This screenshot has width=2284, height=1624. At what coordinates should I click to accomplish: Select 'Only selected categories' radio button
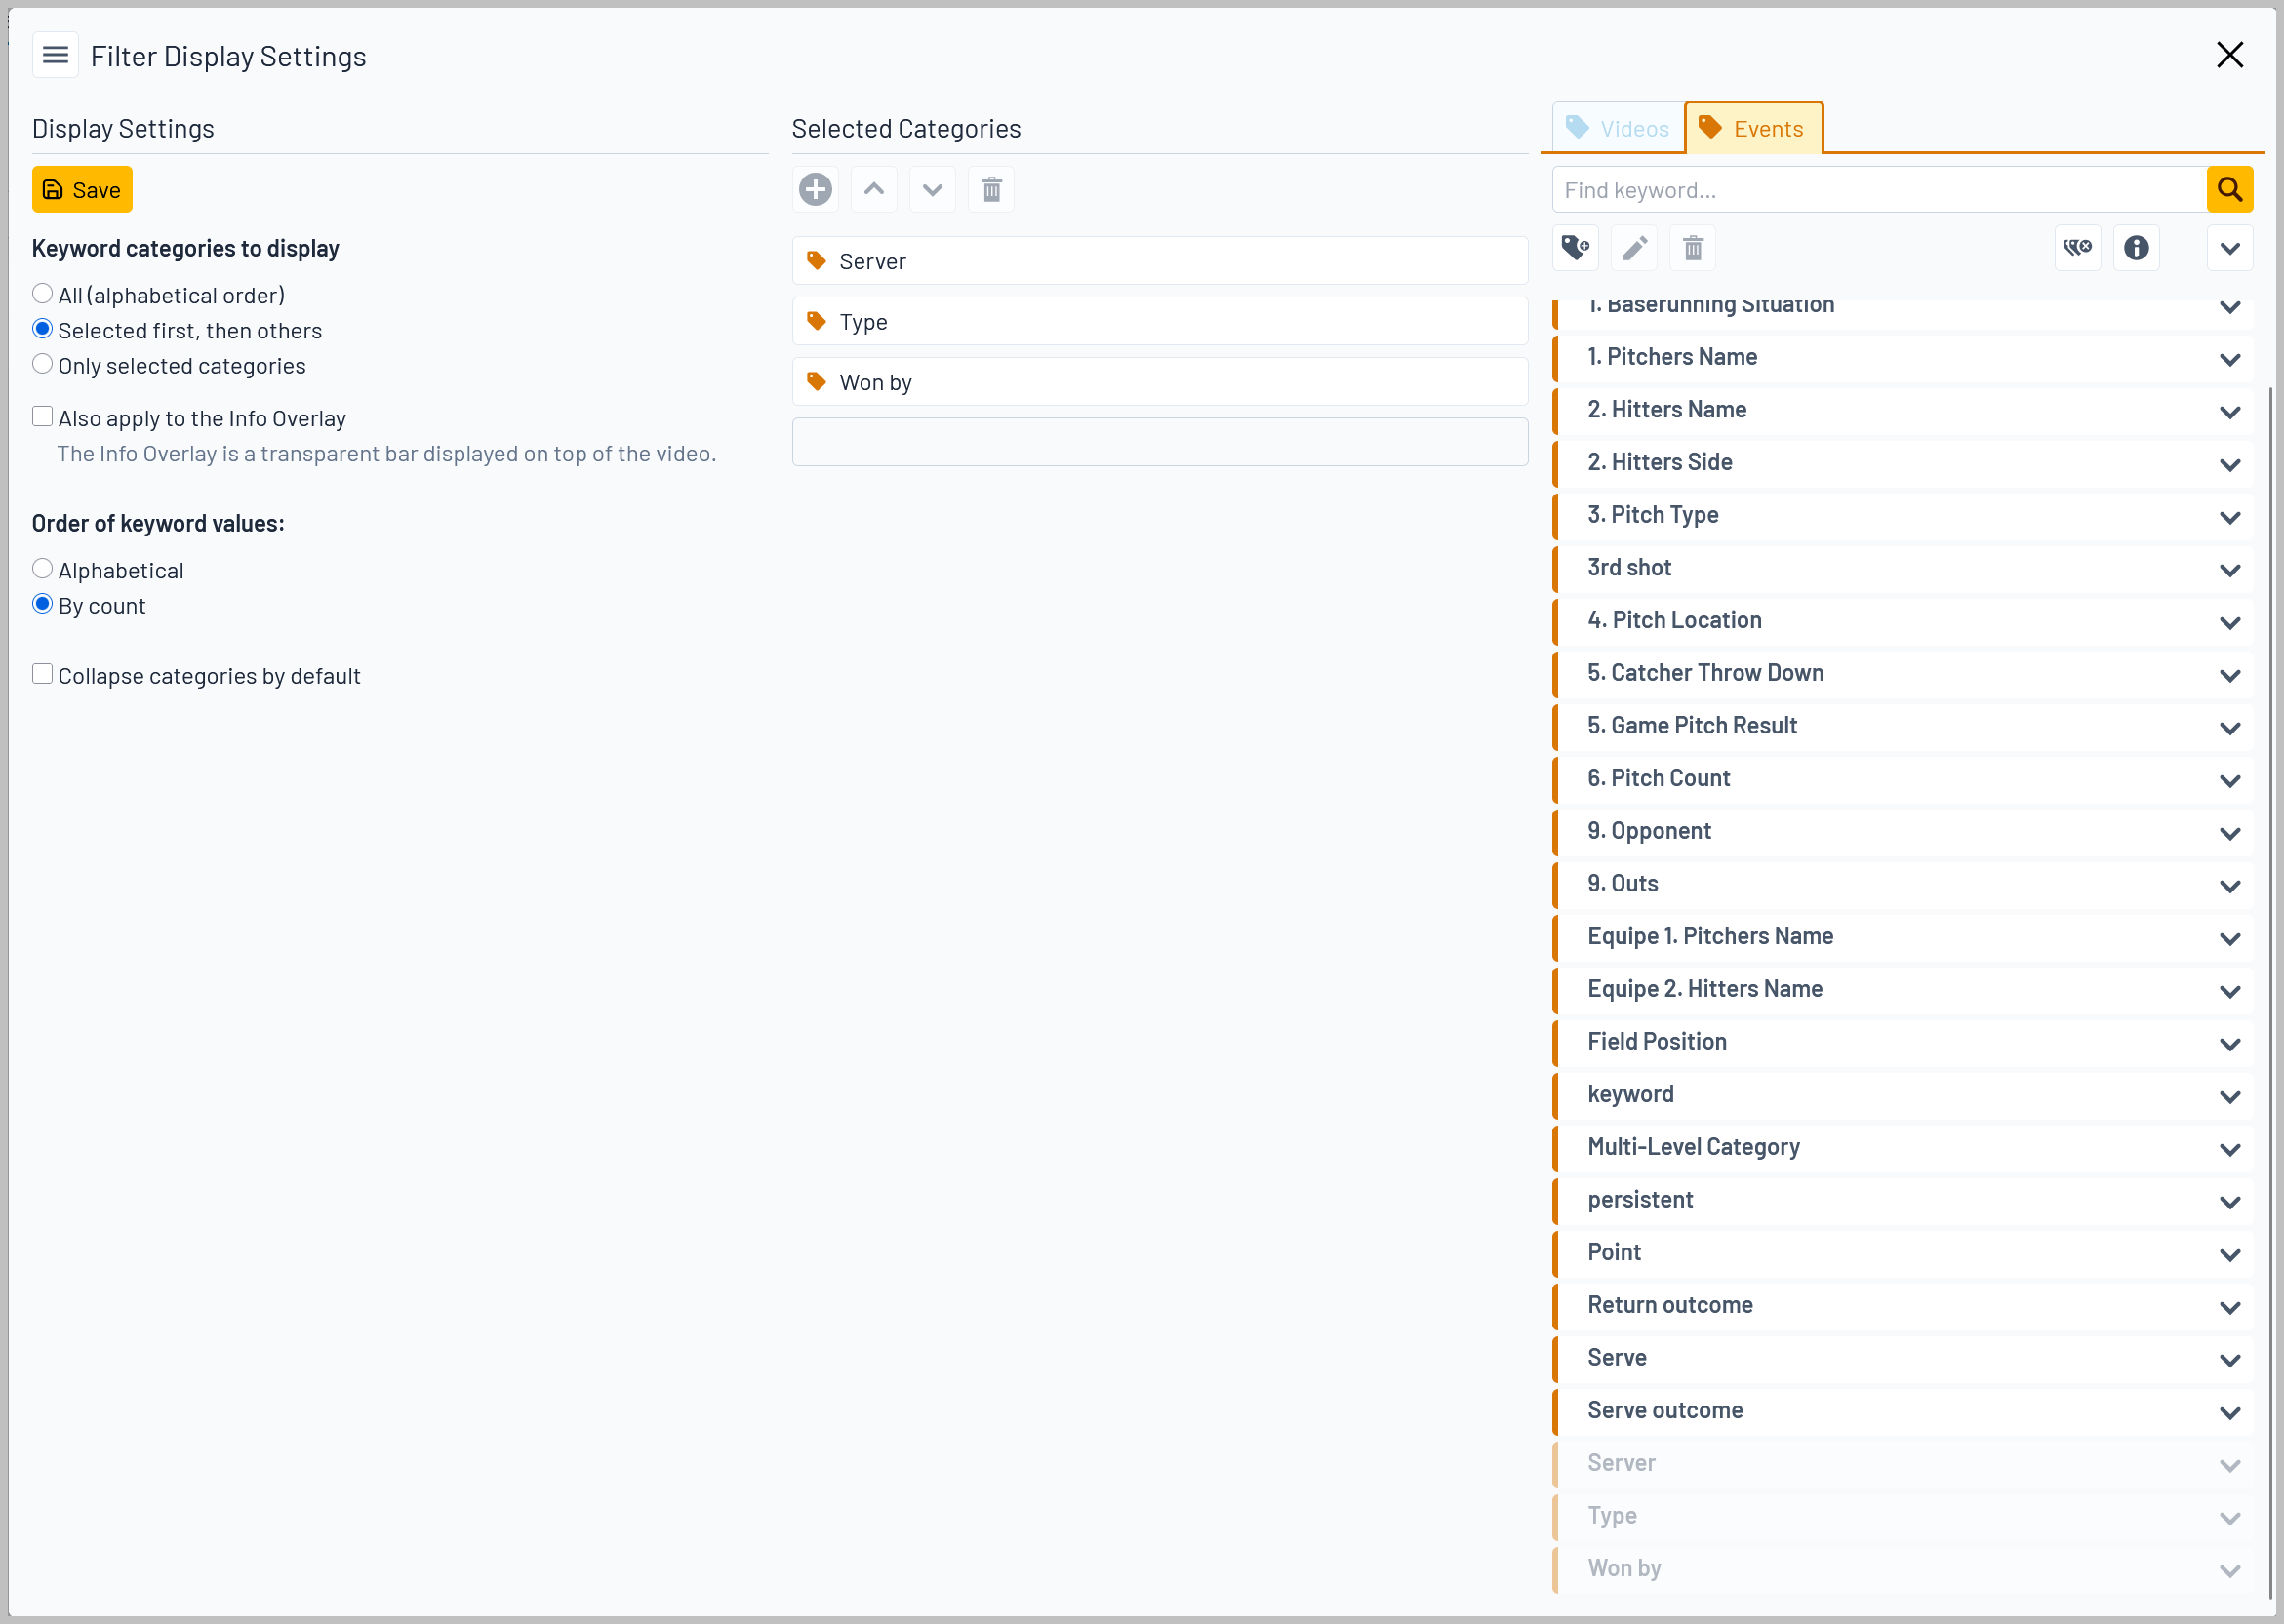pos(42,364)
